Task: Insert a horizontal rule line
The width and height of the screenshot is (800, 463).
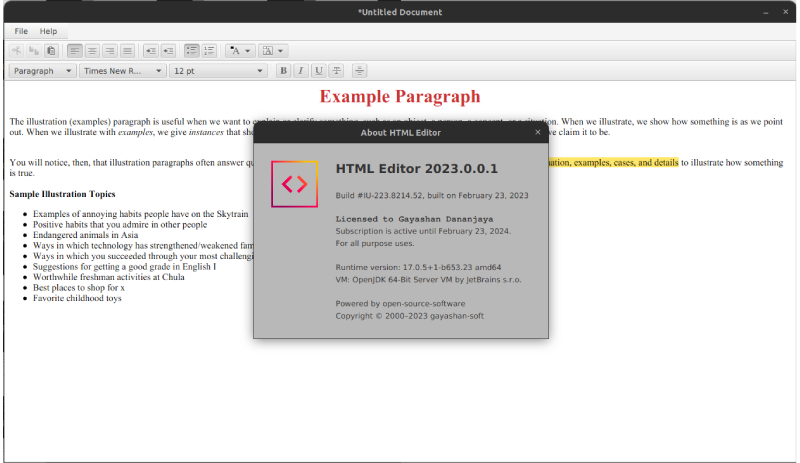Action: (359, 71)
